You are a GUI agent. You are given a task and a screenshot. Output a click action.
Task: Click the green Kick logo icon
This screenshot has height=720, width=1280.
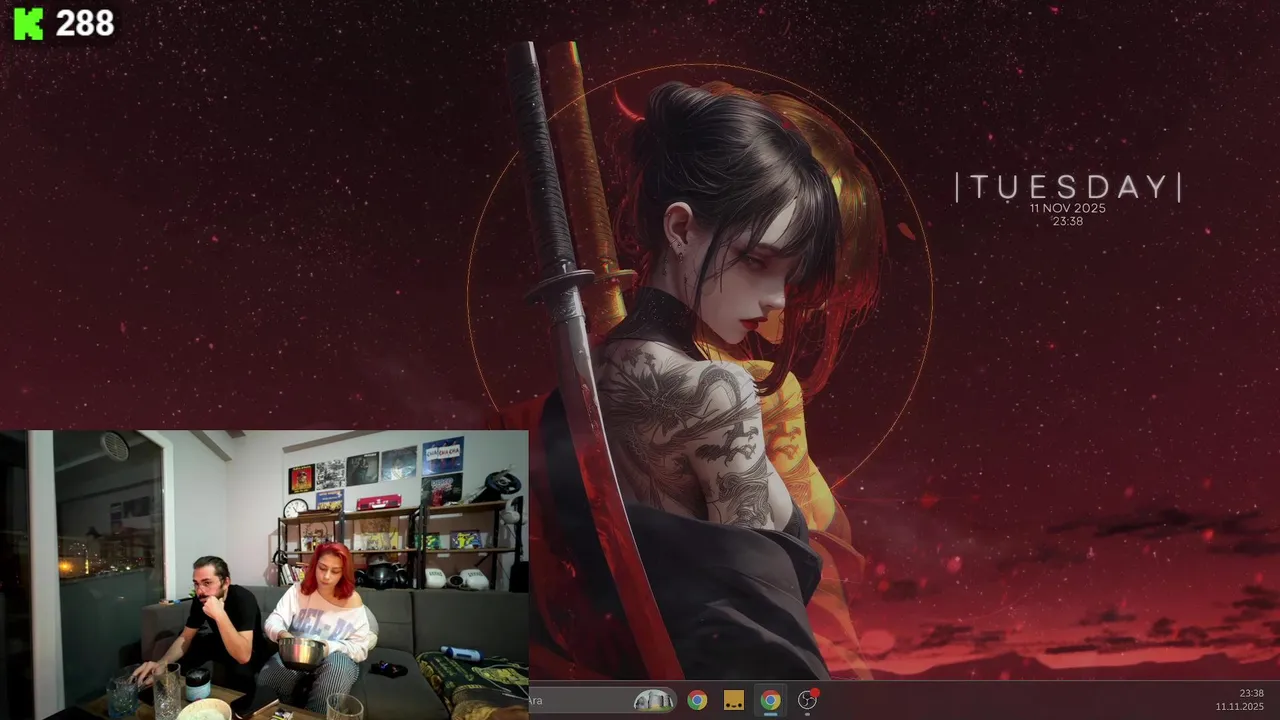coord(28,23)
